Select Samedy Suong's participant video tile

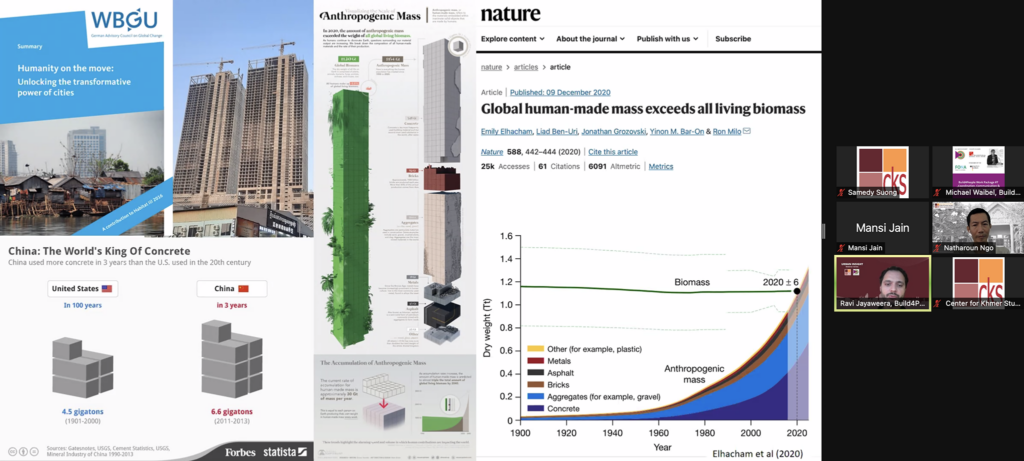point(882,172)
